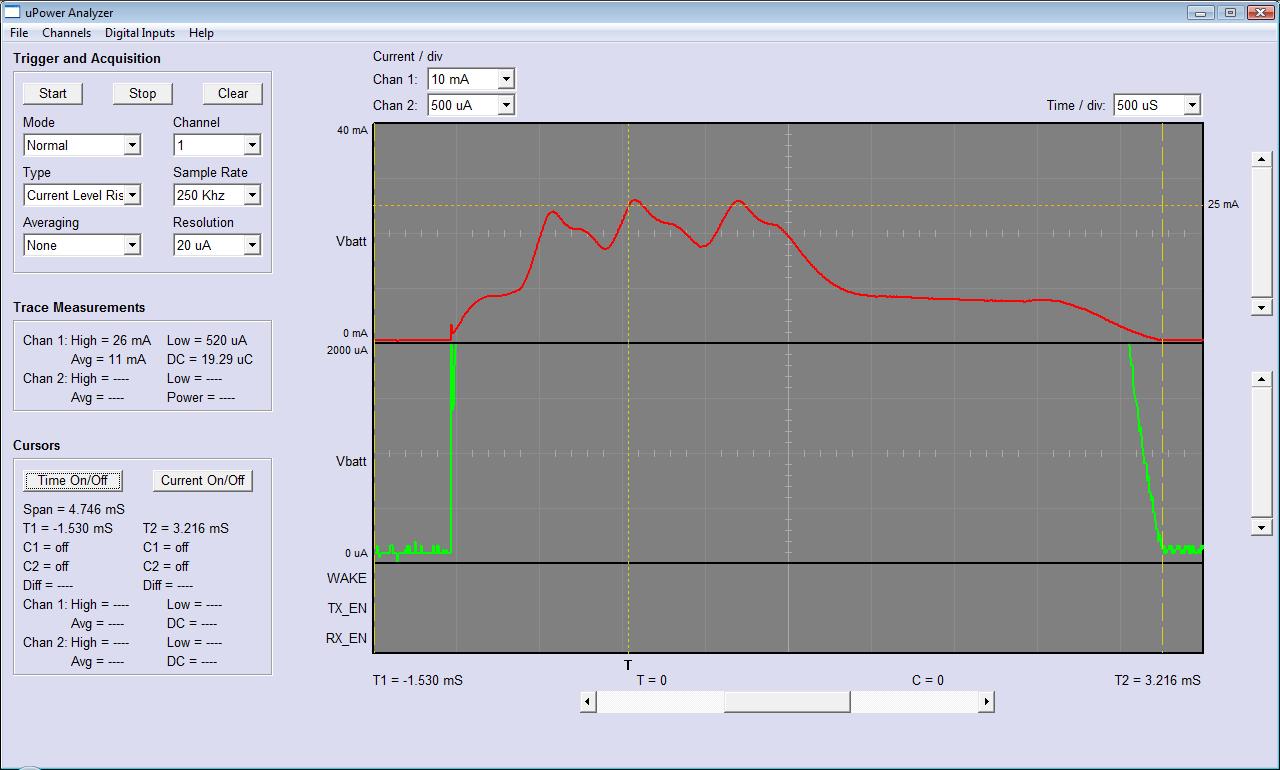Toggle the time cursors on or off
Viewport: 1280px width, 770px height.
pos(73,480)
